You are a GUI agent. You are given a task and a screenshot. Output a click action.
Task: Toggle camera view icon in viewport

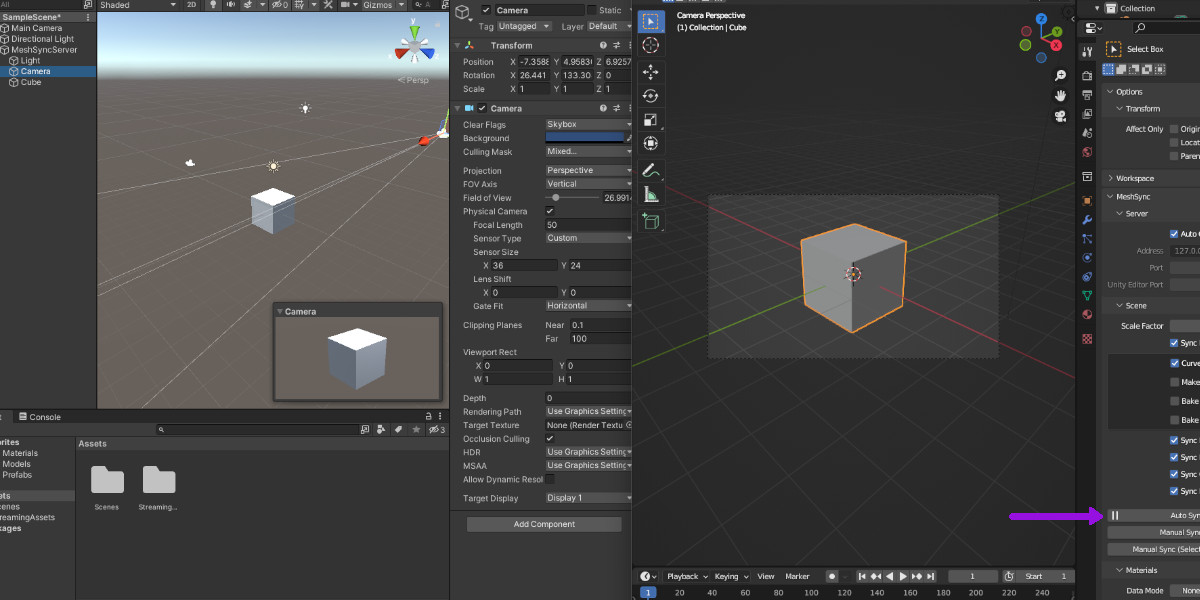[x=1060, y=116]
